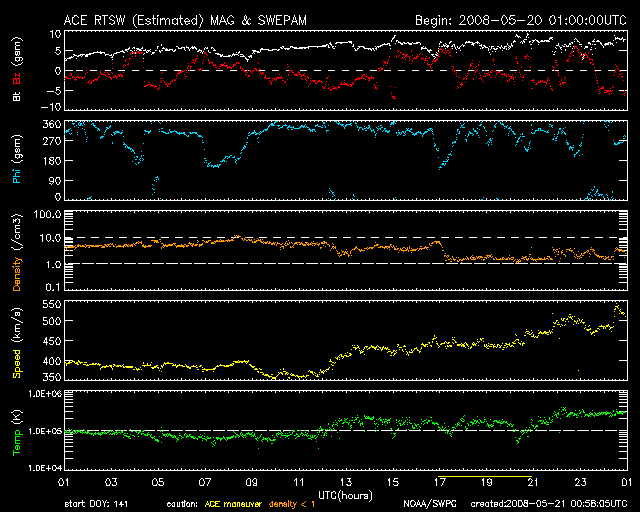Click the 'UTC(hours)' x-axis label
The height and width of the screenshot is (512, 640).
coord(345,496)
